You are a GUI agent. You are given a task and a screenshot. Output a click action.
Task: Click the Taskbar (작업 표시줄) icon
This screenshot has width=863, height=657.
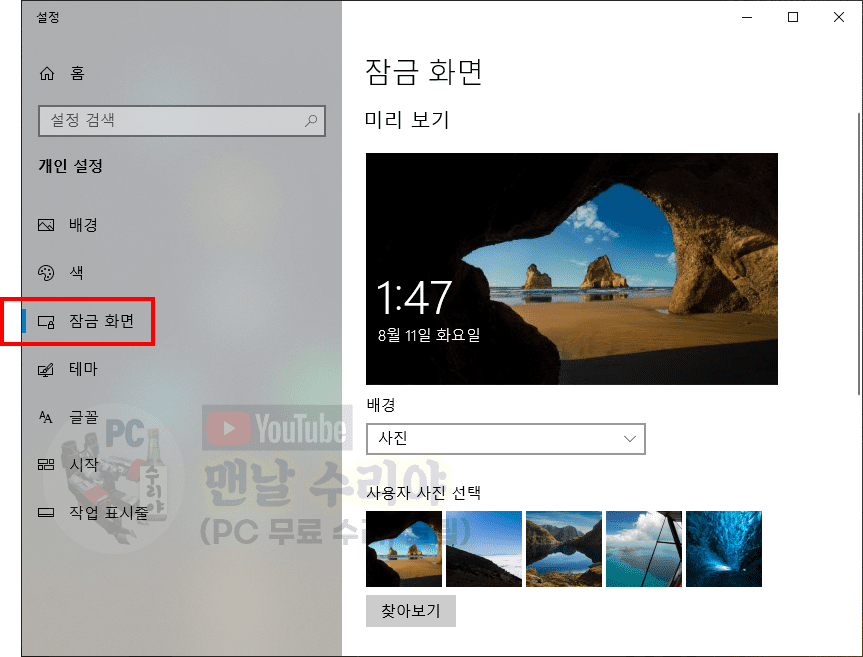point(46,513)
